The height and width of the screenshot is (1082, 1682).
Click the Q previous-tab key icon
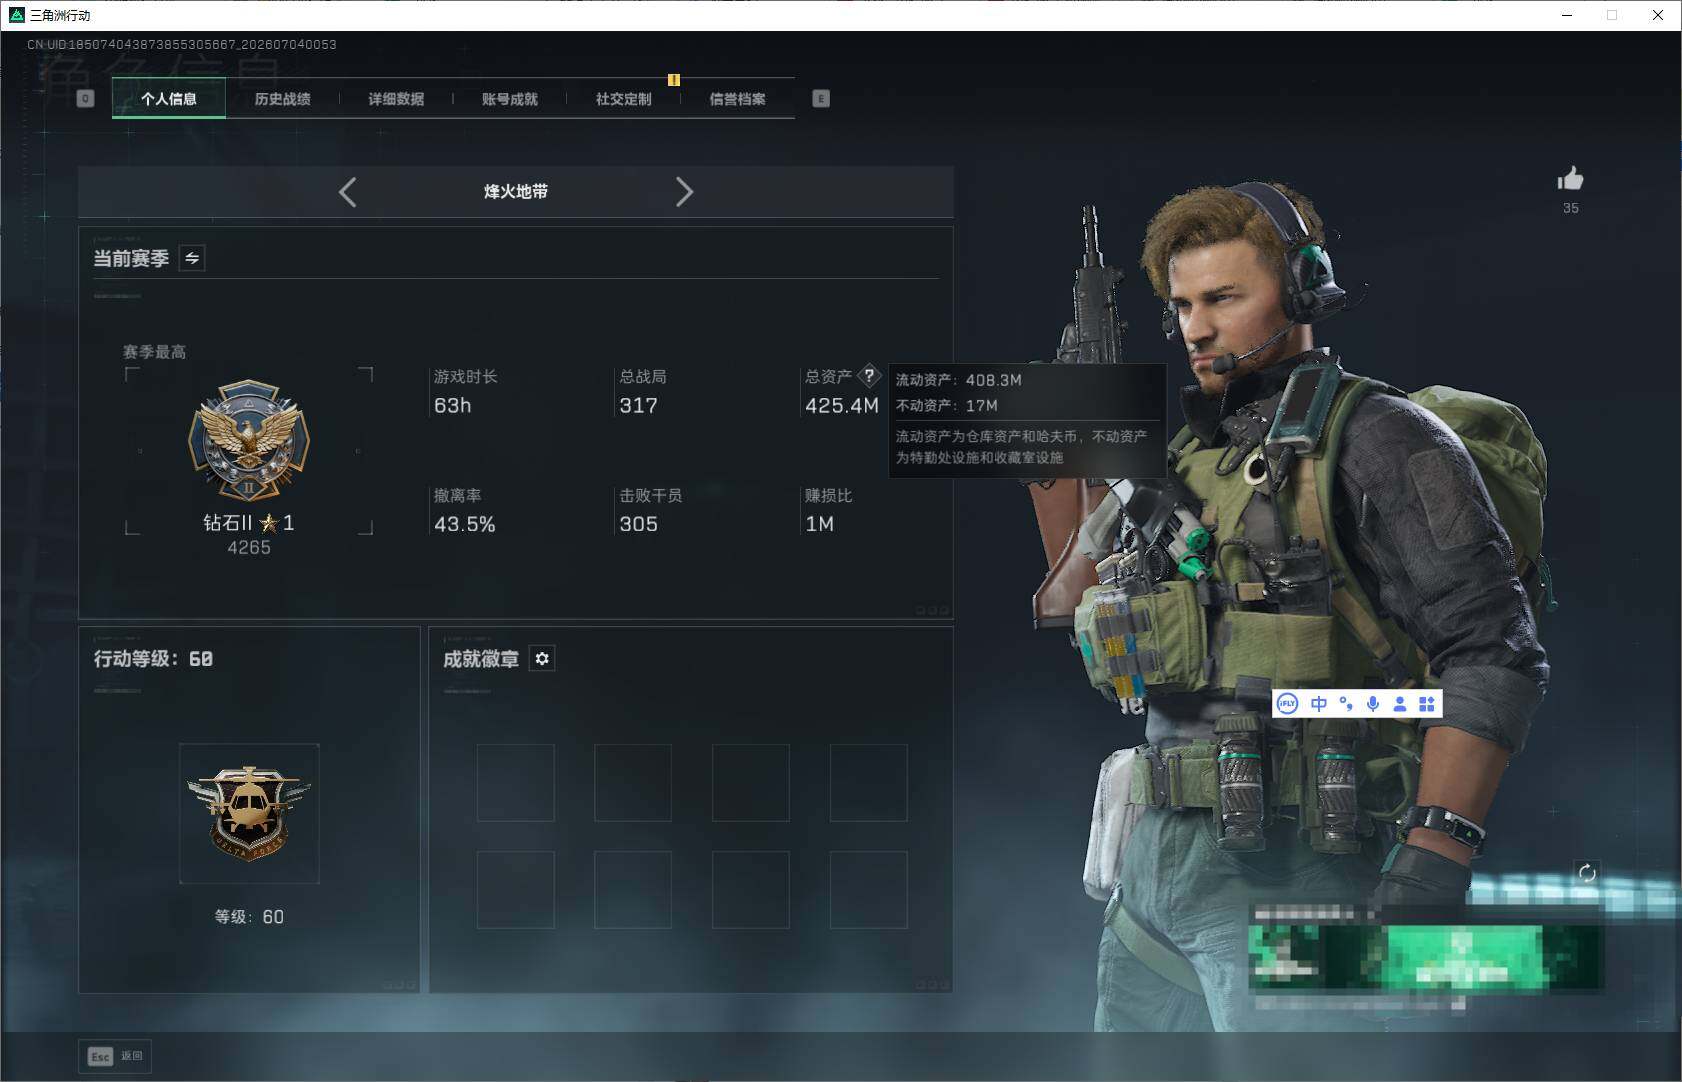(x=85, y=99)
